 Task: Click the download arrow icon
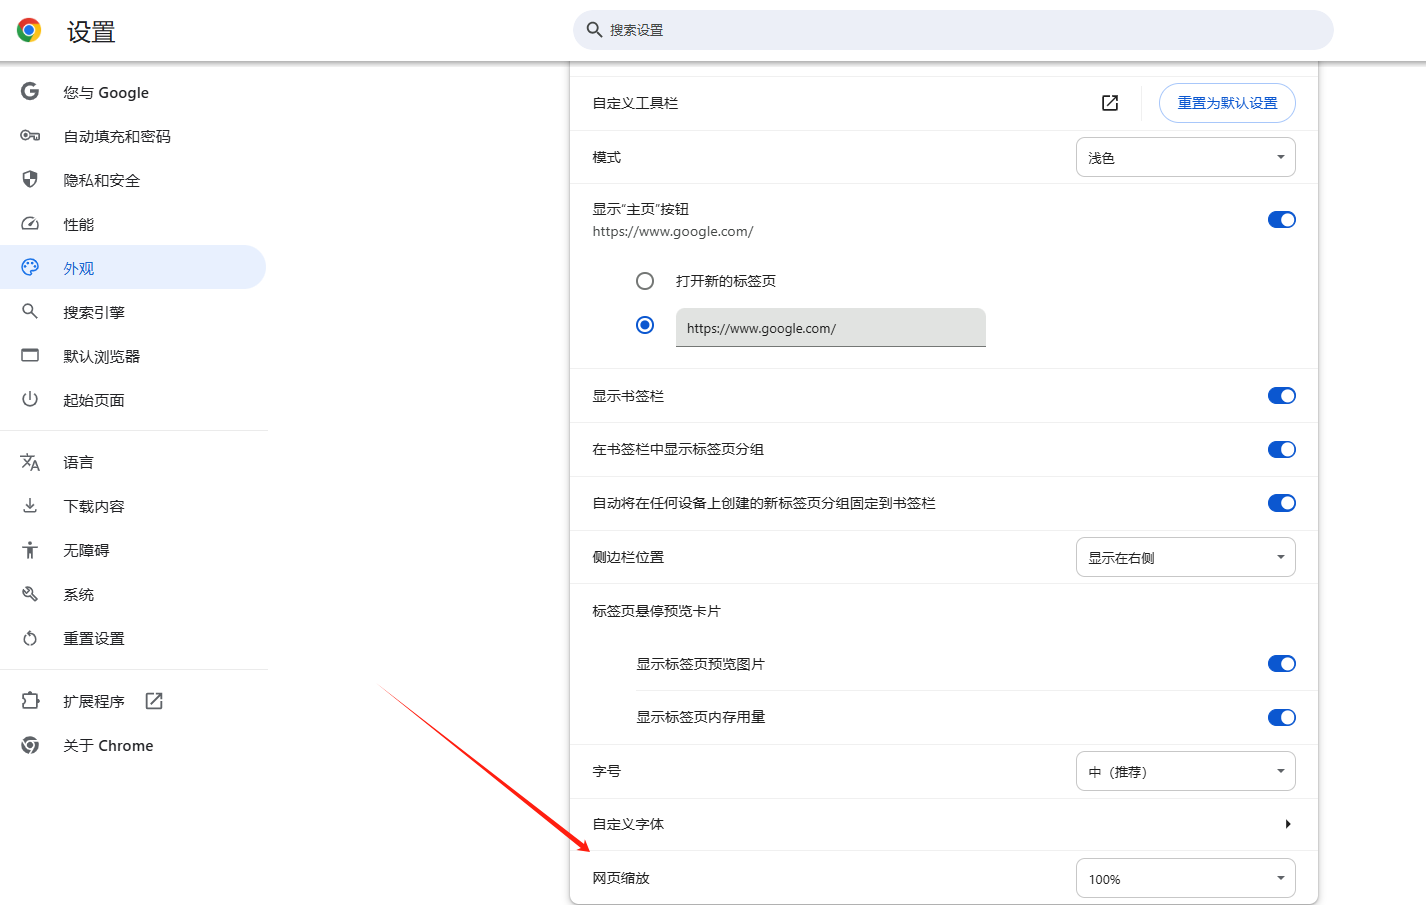(30, 506)
